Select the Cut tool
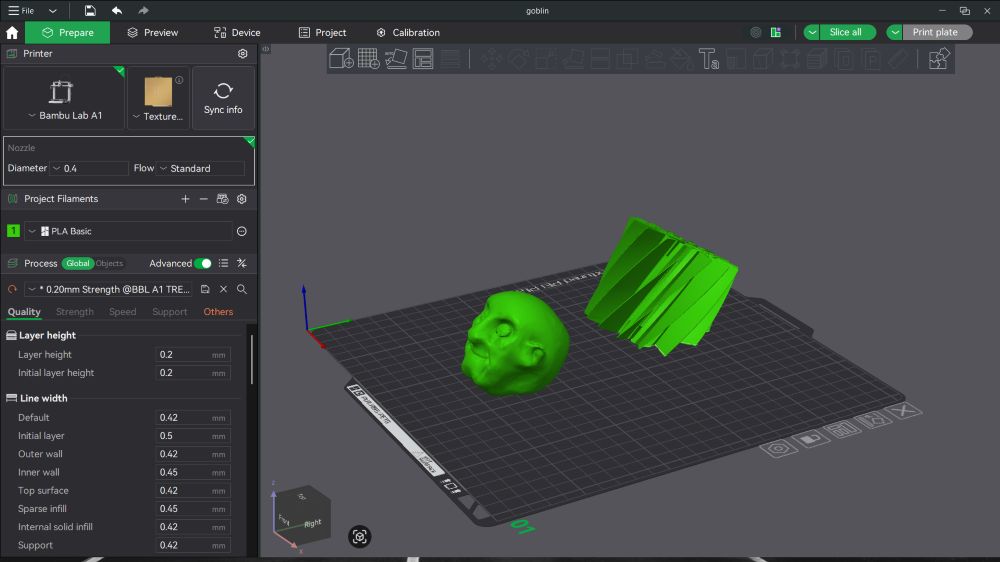This screenshot has height=562, width=1000. (x=600, y=59)
